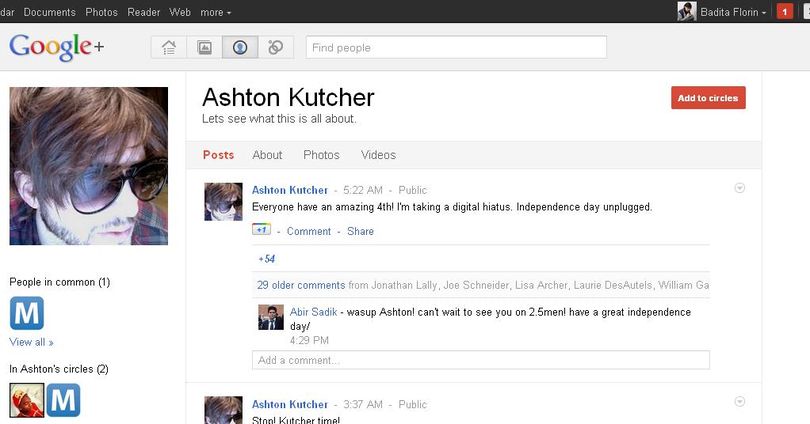Open the Circles icon in toolbar
Viewport: 810px width, 424px height.
[x=276, y=48]
